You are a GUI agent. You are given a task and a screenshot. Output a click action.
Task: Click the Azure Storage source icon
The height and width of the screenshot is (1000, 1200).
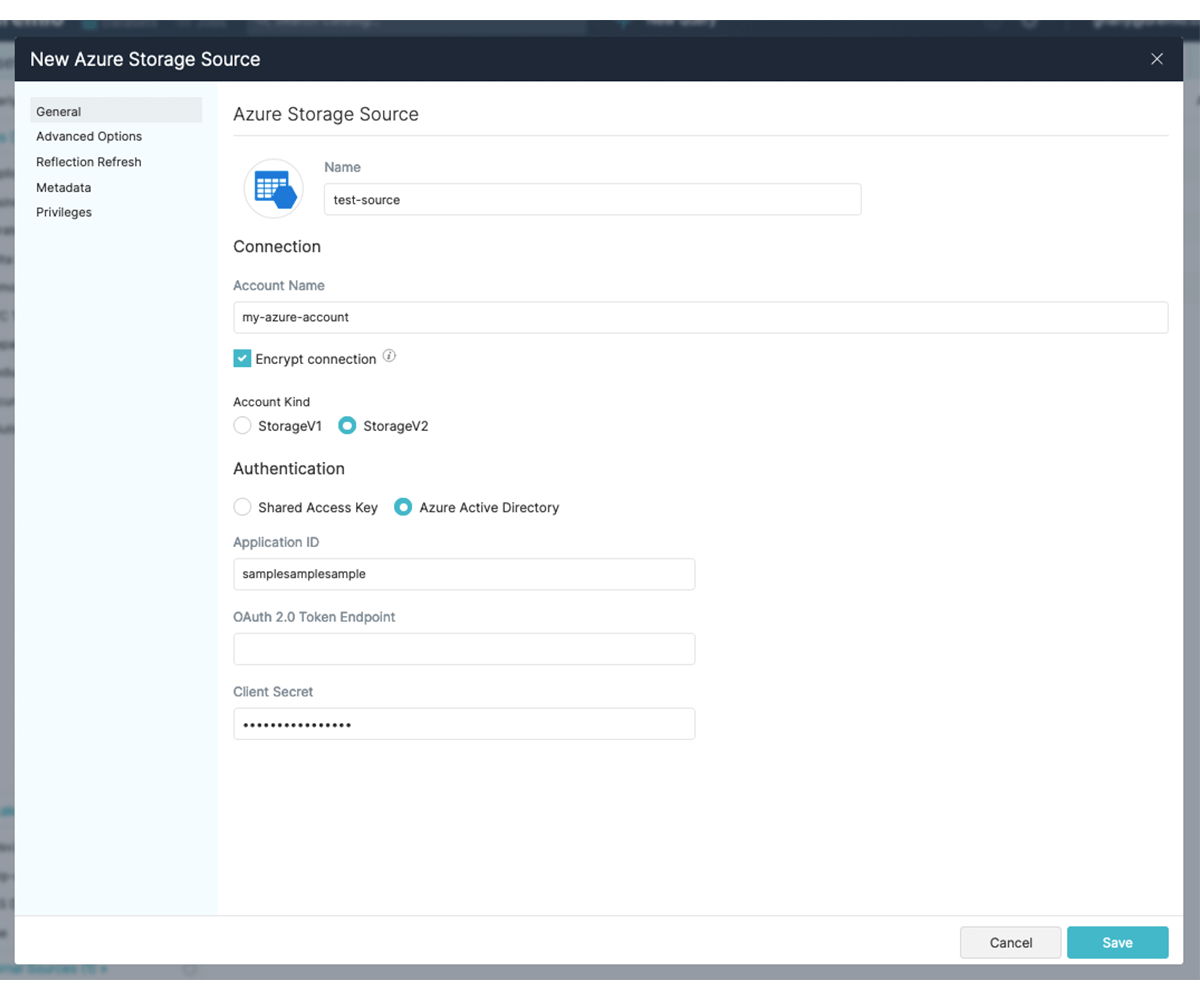tap(274, 189)
